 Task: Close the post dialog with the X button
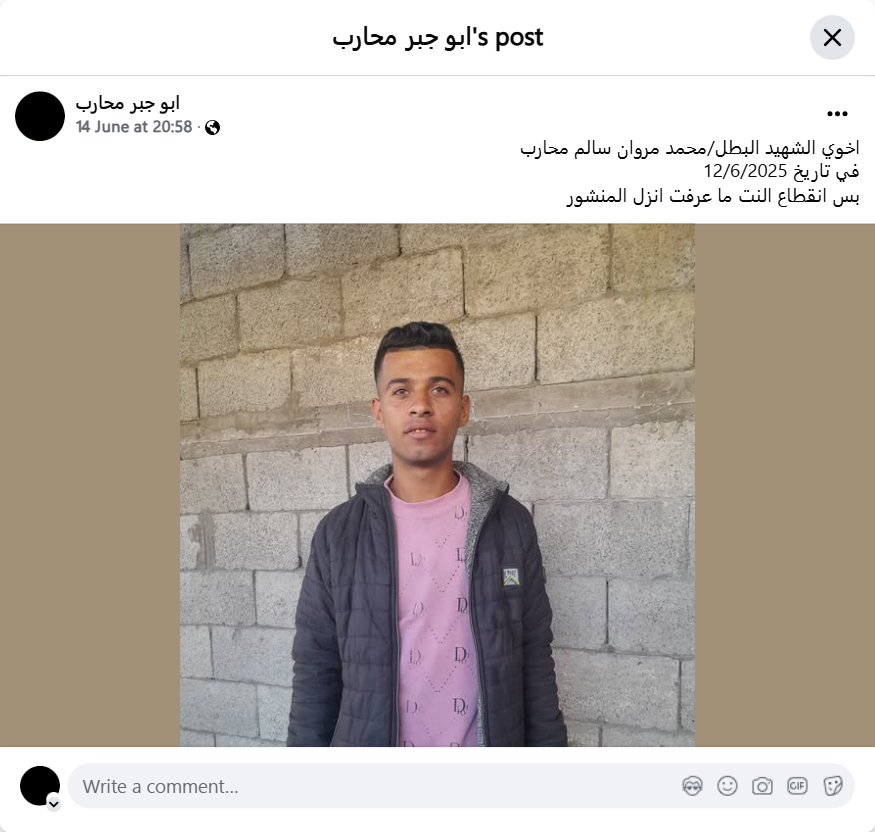pyautogui.click(x=832, y=37)
